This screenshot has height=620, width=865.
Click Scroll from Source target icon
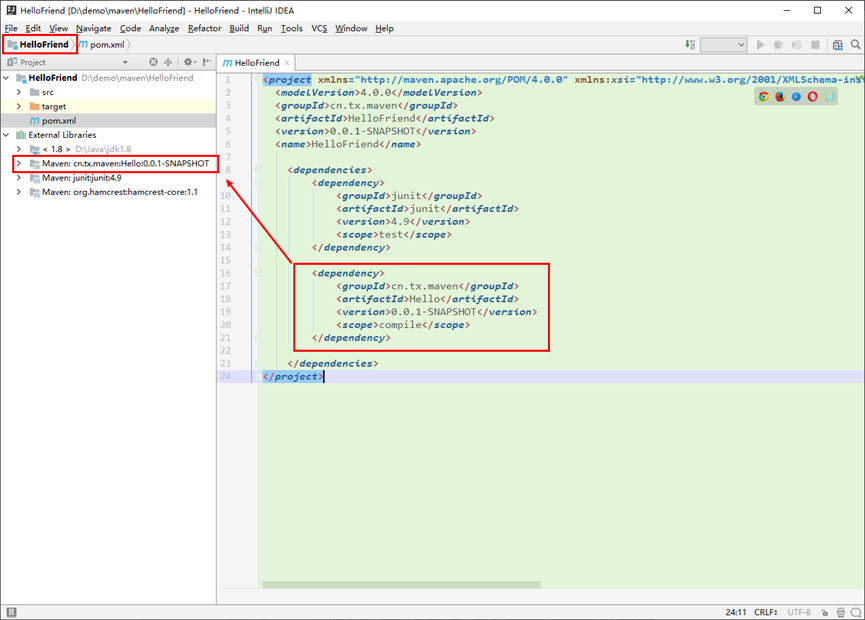click(x=153, y=62)
